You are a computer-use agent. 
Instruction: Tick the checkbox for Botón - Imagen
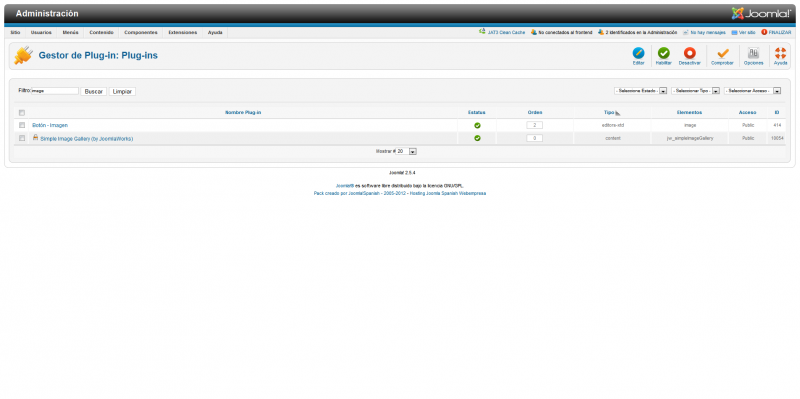(x=22, y=125)
